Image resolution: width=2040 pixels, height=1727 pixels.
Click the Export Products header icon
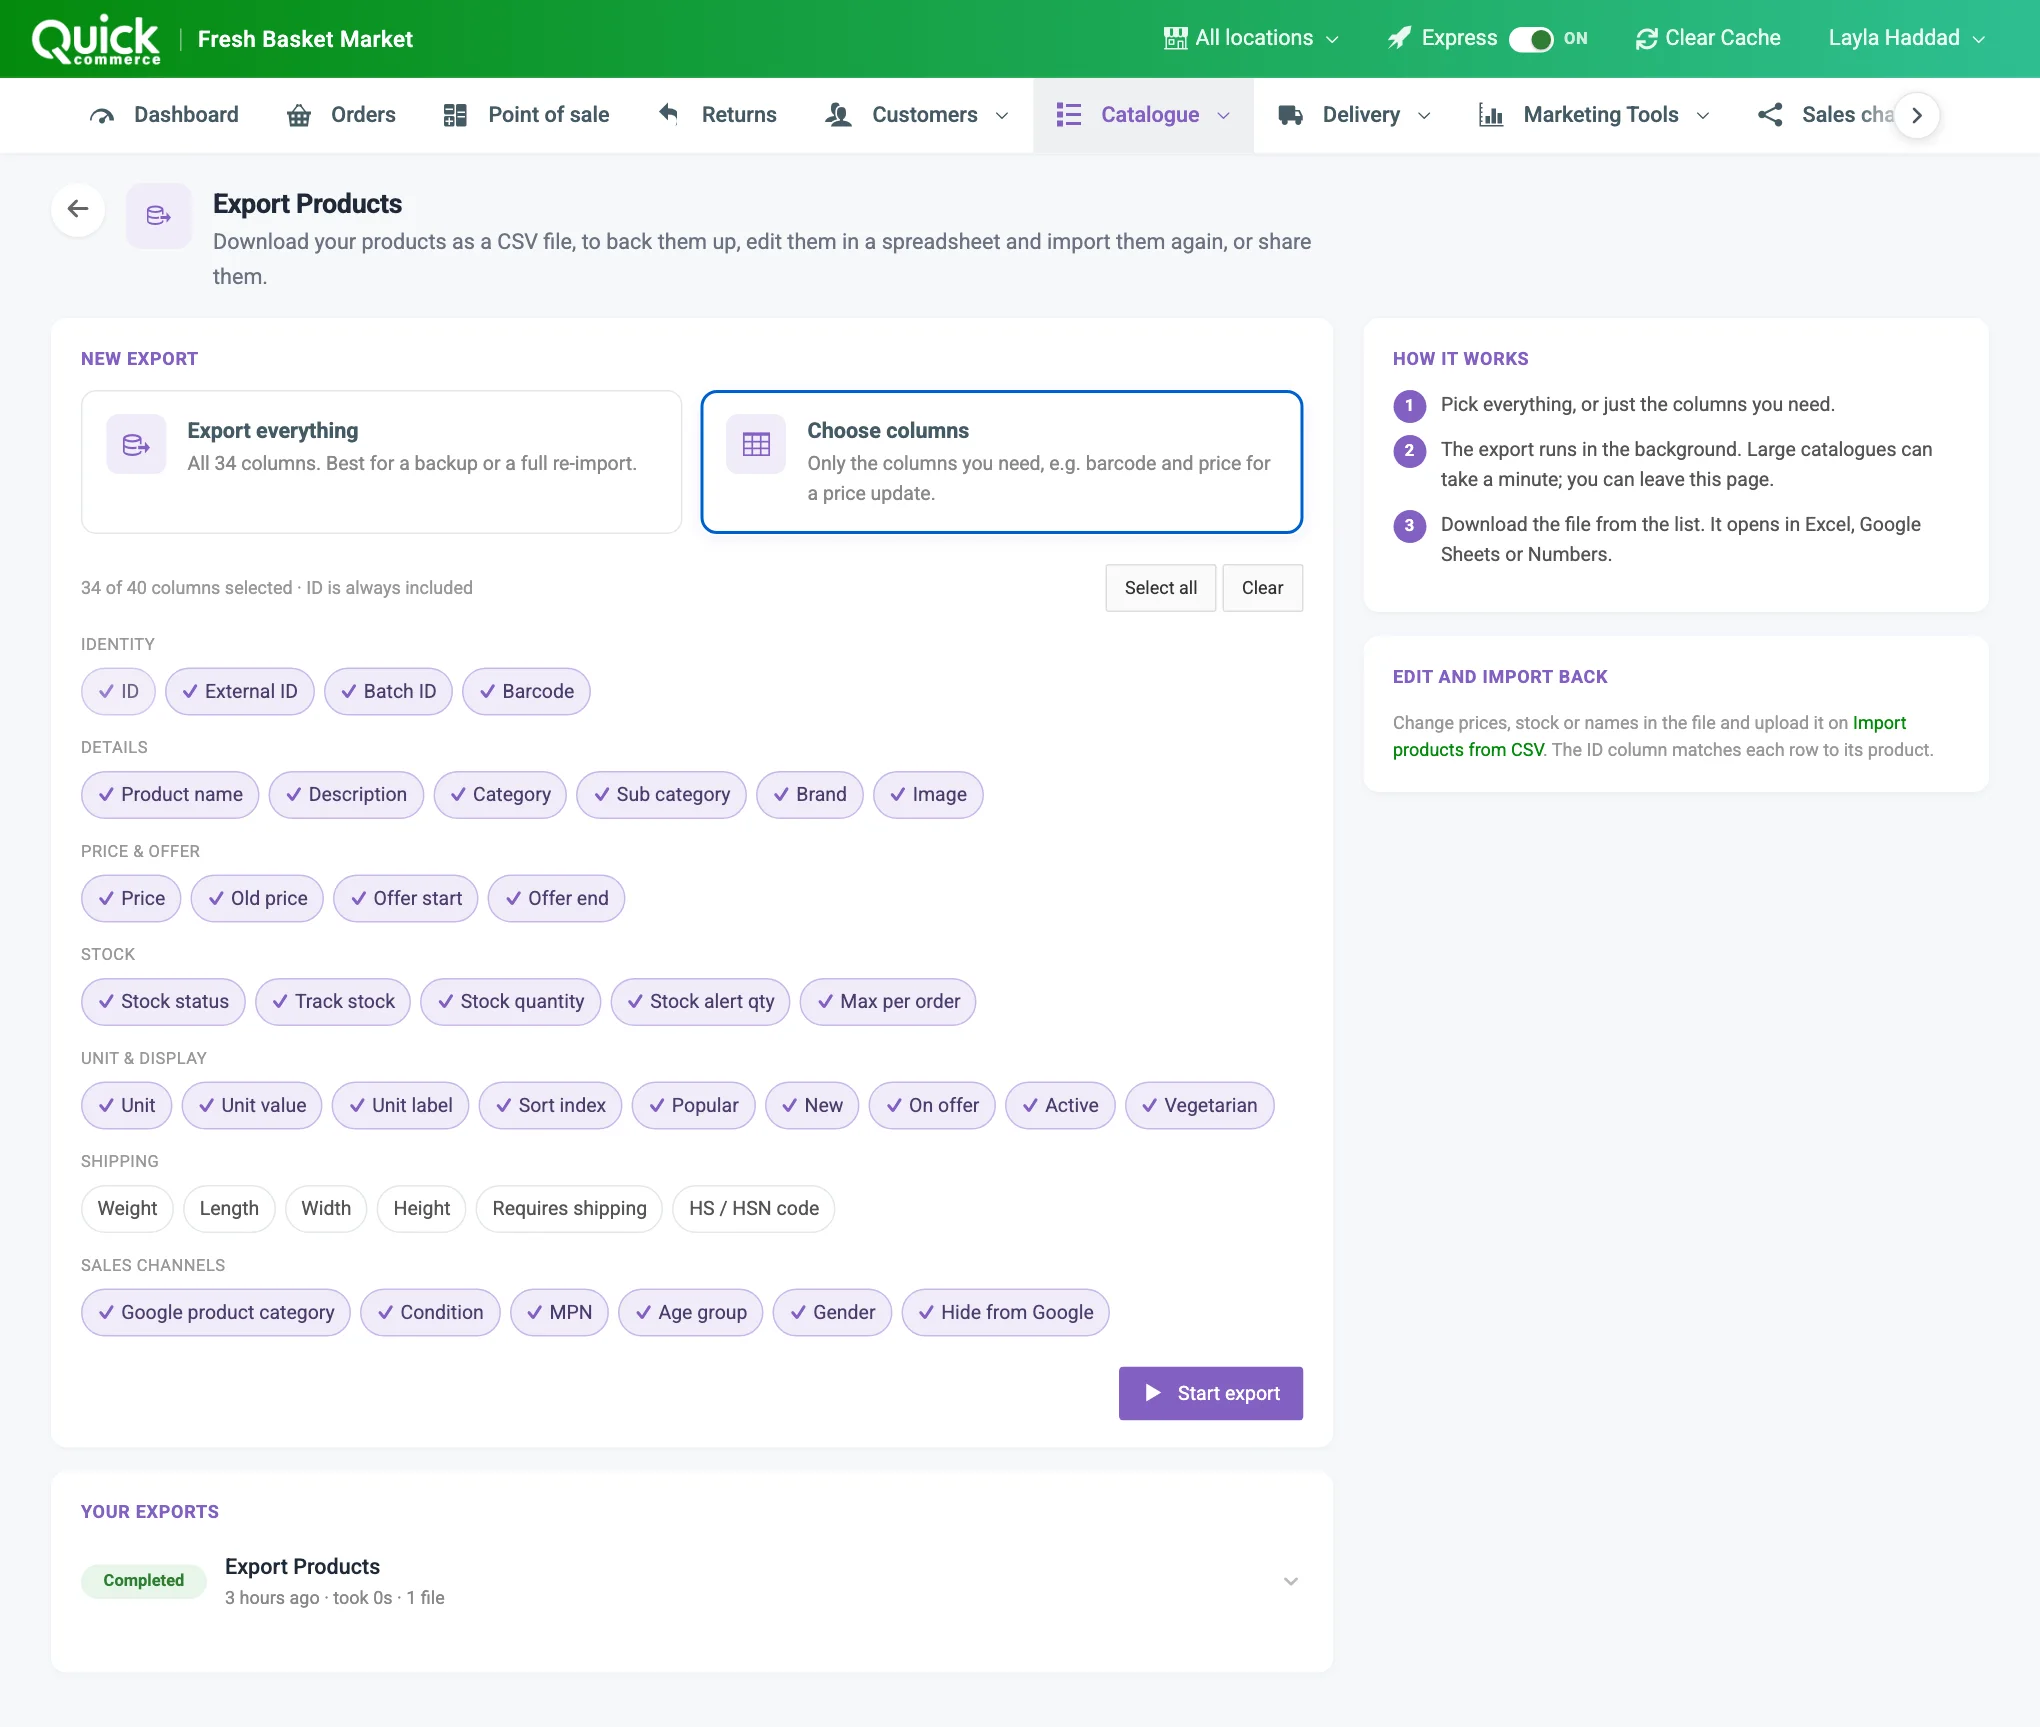[x=159, y=215]
